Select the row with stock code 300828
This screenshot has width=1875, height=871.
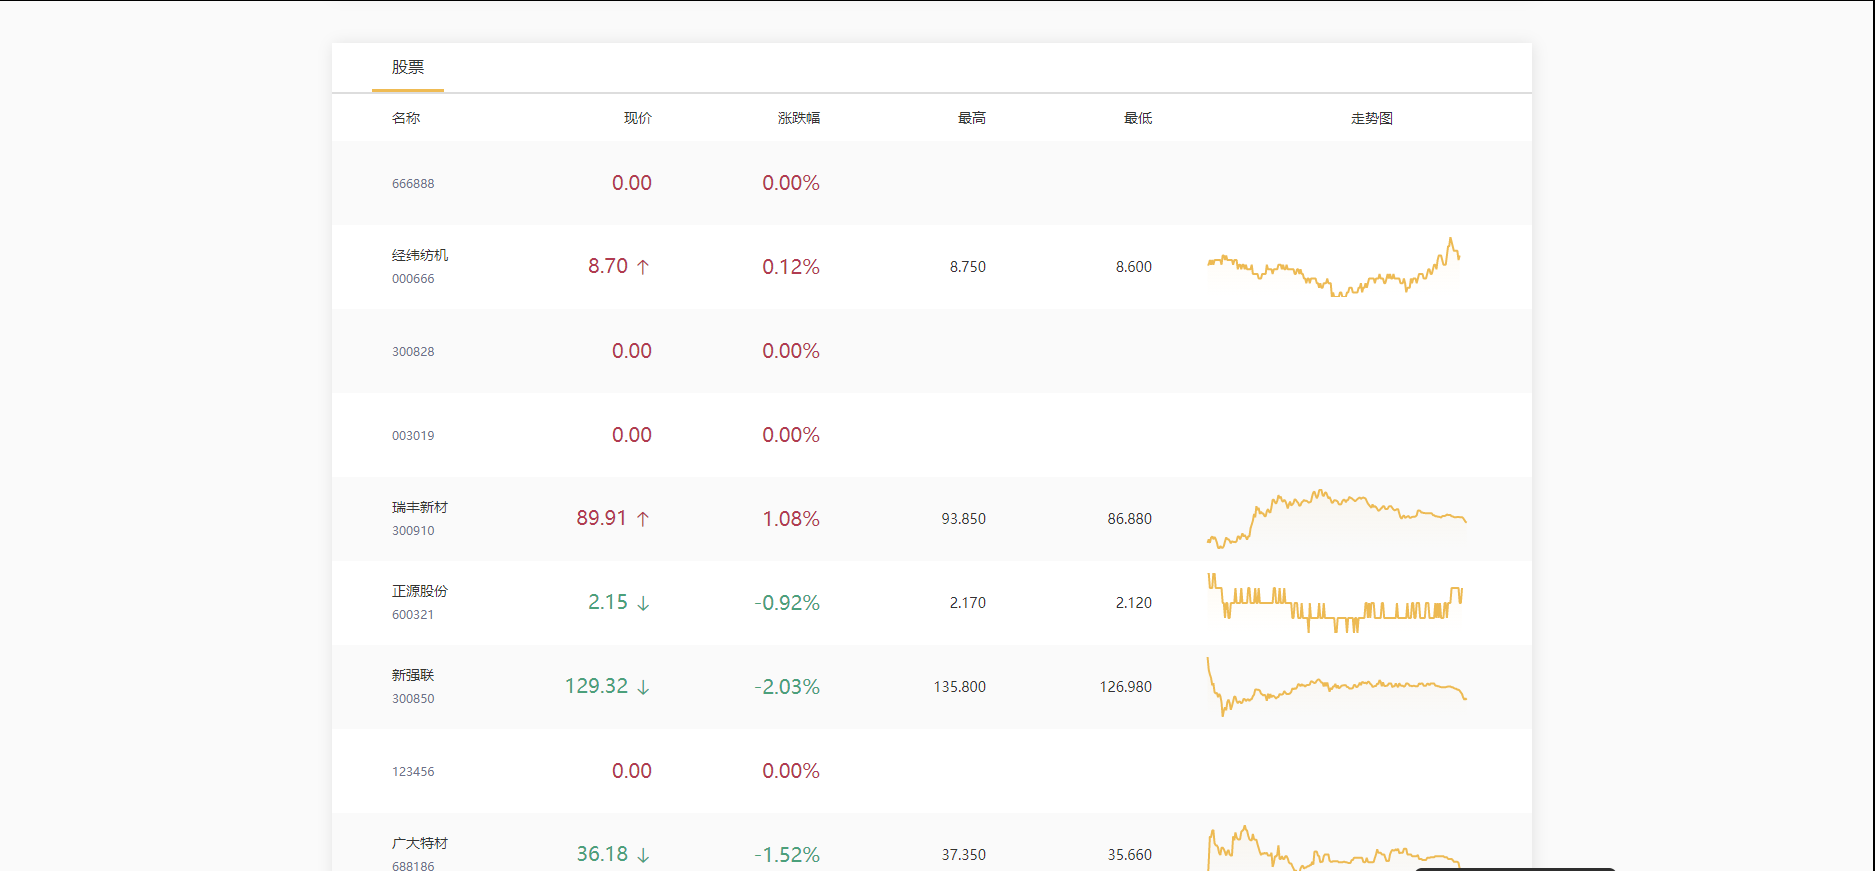coord(932,351)
